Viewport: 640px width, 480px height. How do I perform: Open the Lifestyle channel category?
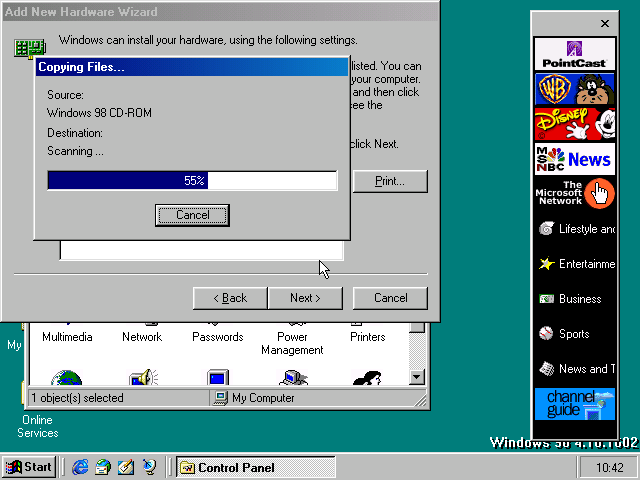575,229
